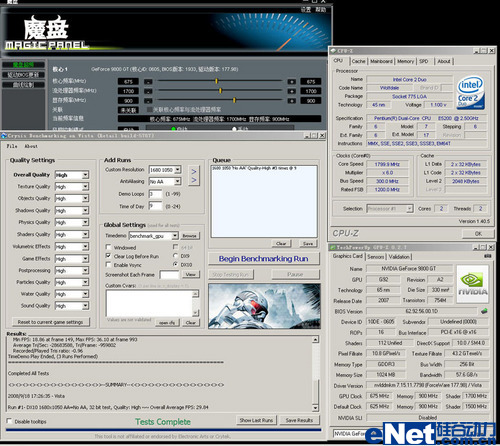Click View button for screenshot frame
Image resolution: width=500 pixels, height=446 pixels.
[191, 274]
